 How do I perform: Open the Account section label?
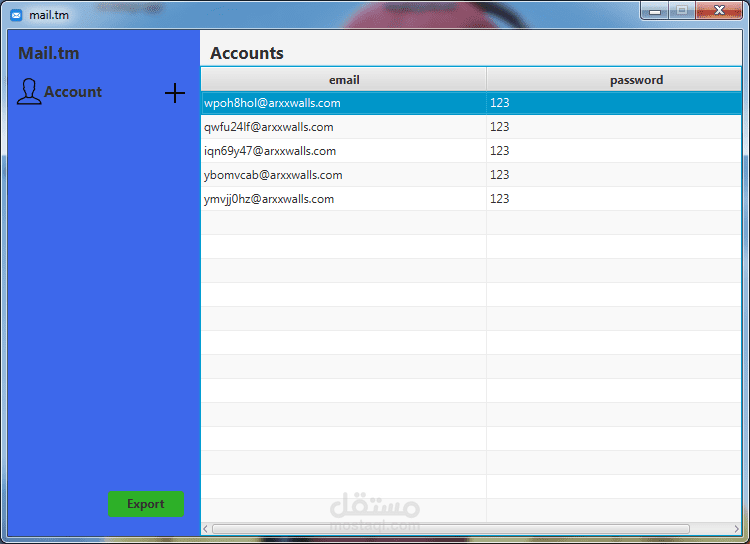click(73, 91)
